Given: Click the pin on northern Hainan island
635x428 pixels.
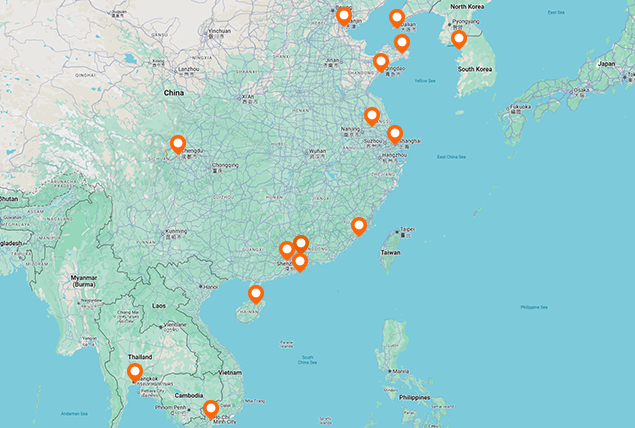Looking at the screenshot, I should [256, 293].
